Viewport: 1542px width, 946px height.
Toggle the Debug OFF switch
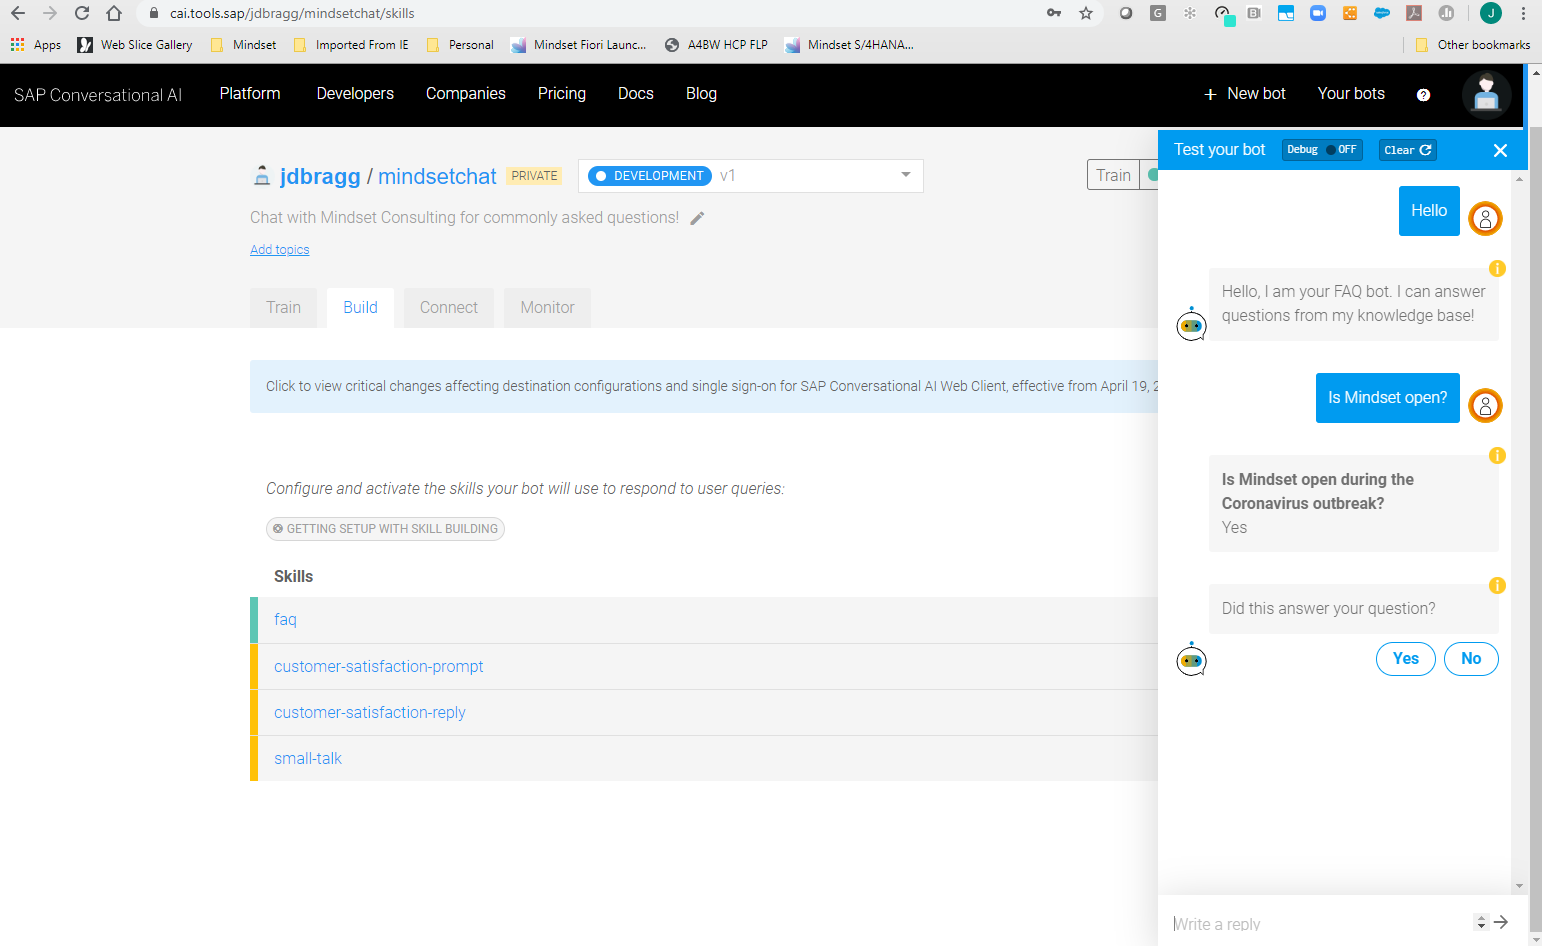pyautogui.click(x=1322, y=150)
